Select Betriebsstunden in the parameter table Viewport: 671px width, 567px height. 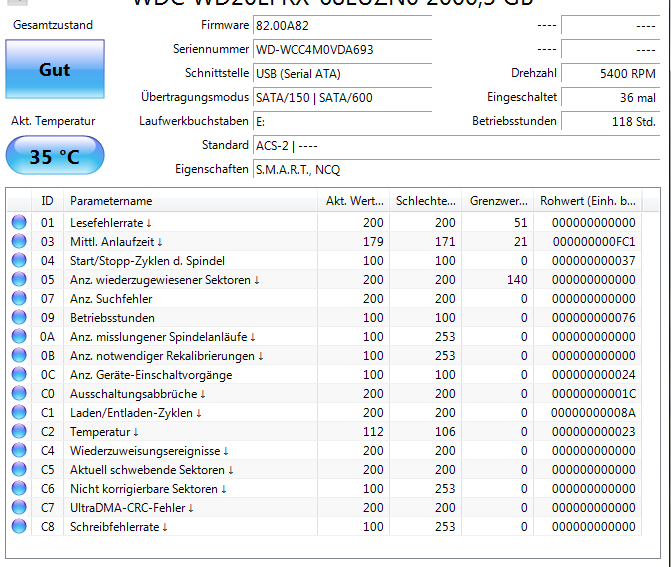coord(112,318)
